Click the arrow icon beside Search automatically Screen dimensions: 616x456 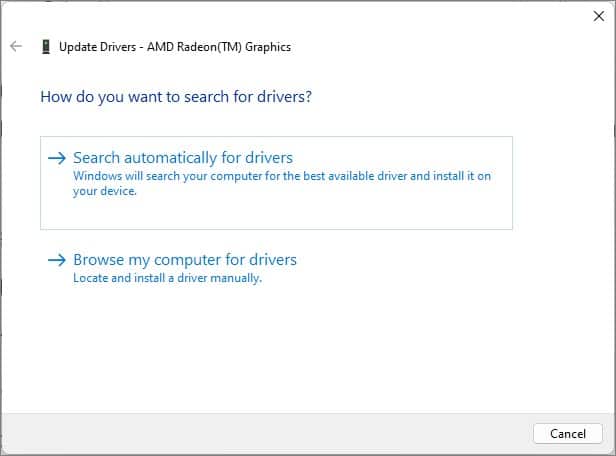pyautogui.click(x=57, y=158)
